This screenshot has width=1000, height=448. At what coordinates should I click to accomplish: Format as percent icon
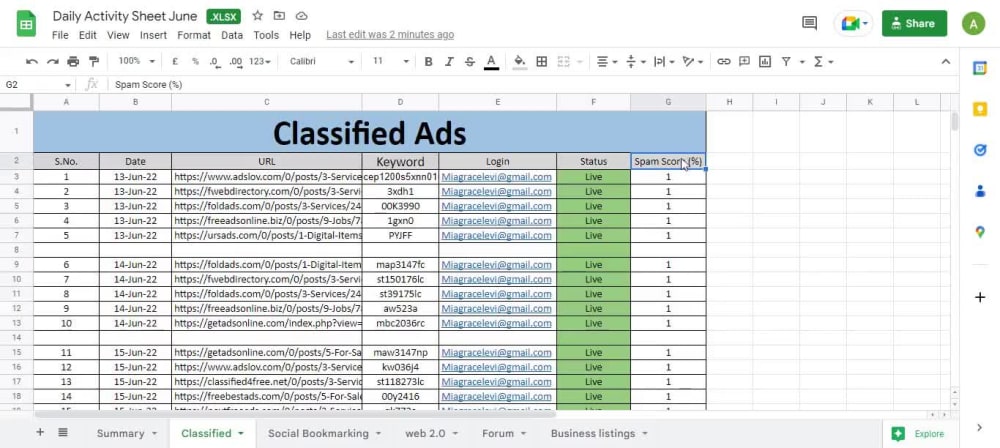pyautogui.click(x=195, y=62)
